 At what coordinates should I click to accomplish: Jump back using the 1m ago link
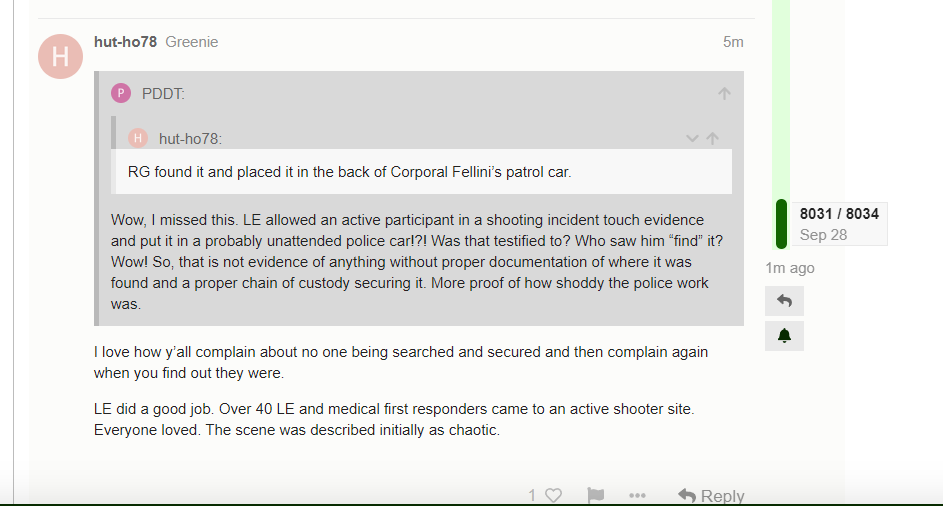pyautogui.click(x=790, y=268)
